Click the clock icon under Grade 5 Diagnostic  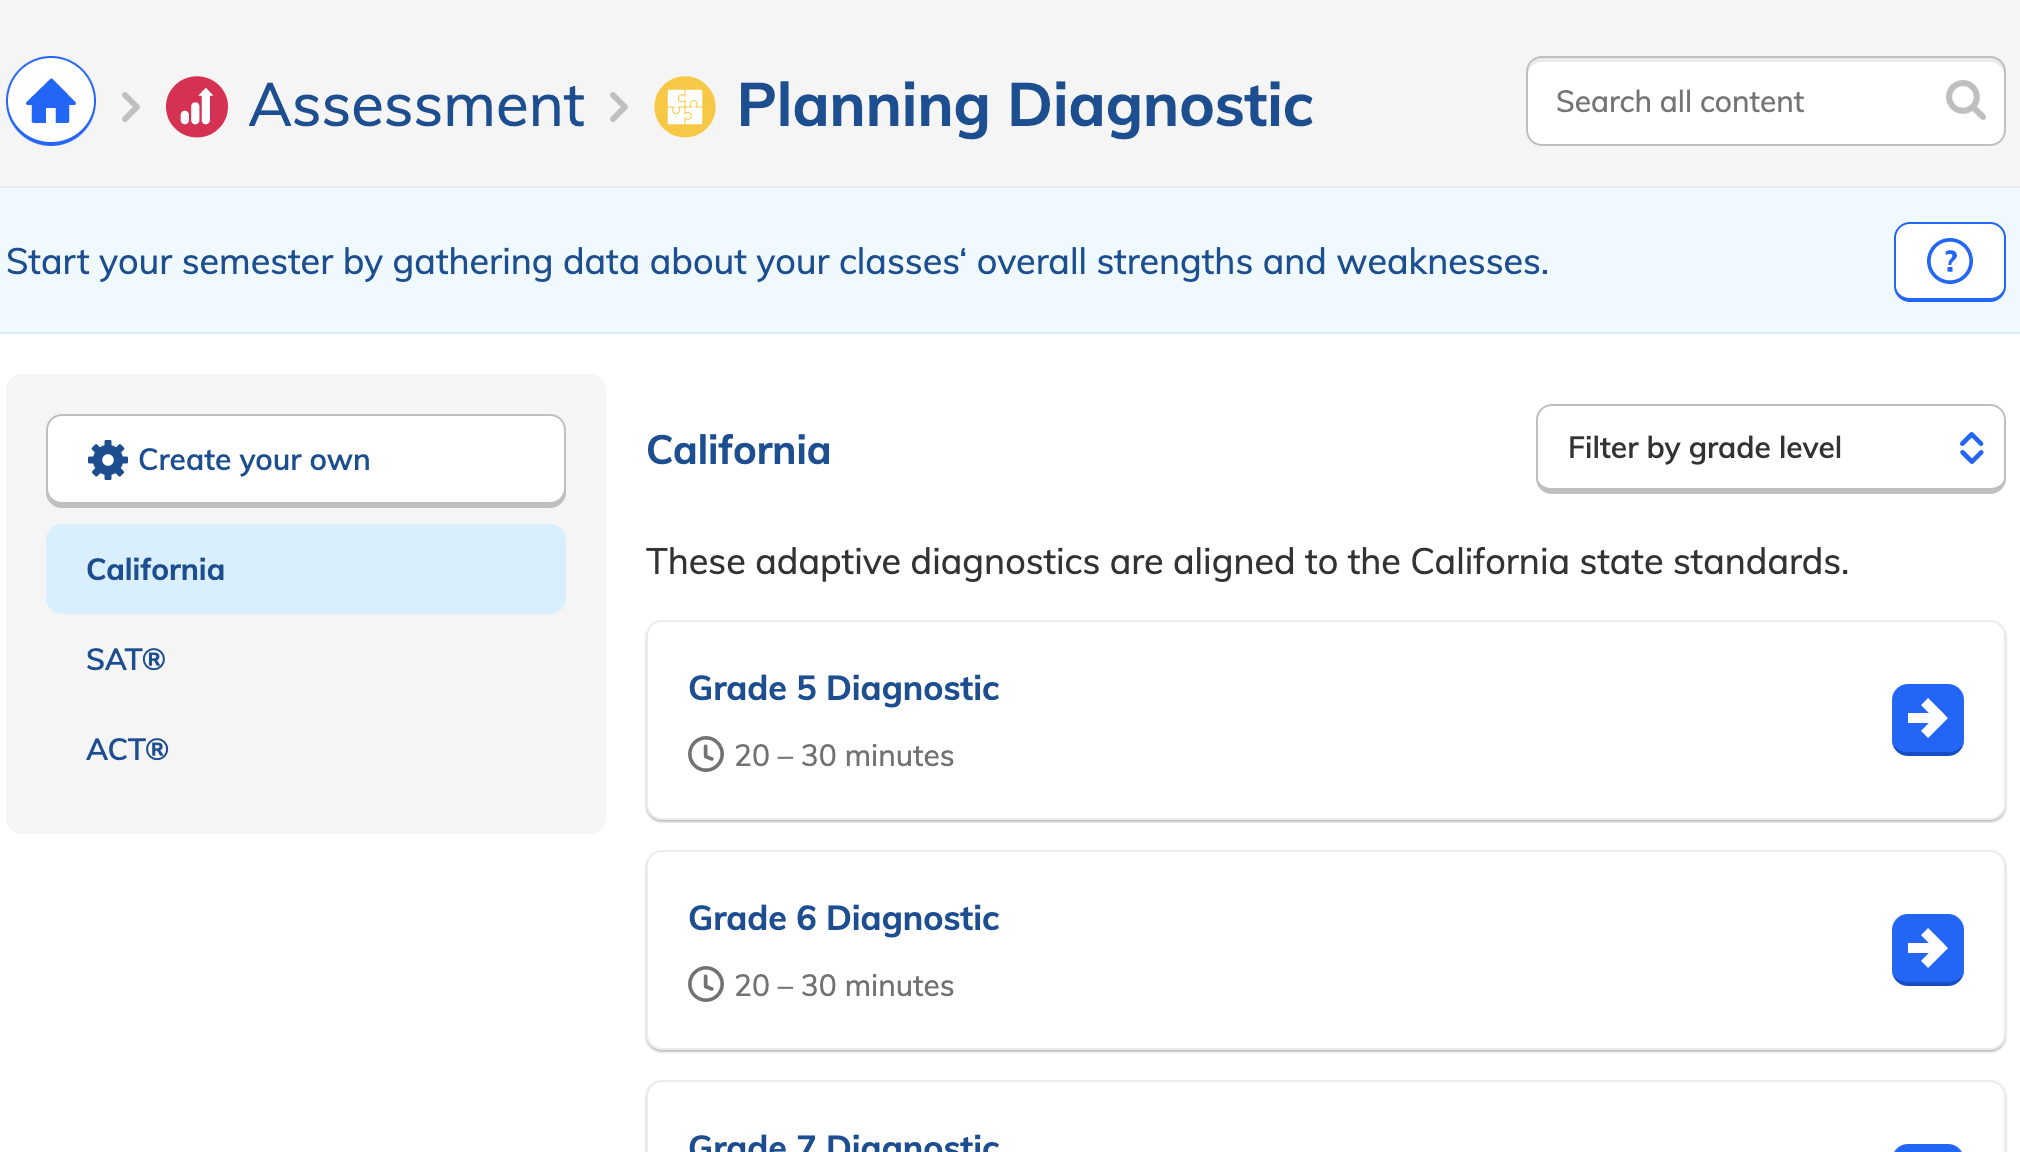coord(706,754)
